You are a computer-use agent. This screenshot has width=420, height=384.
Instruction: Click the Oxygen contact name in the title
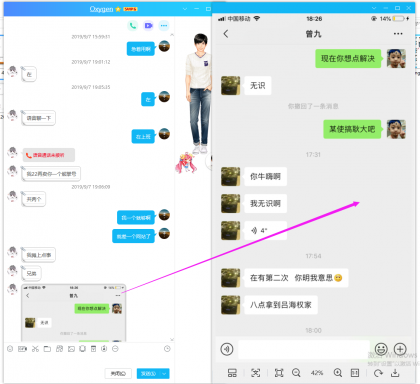[x=101, y=9]
